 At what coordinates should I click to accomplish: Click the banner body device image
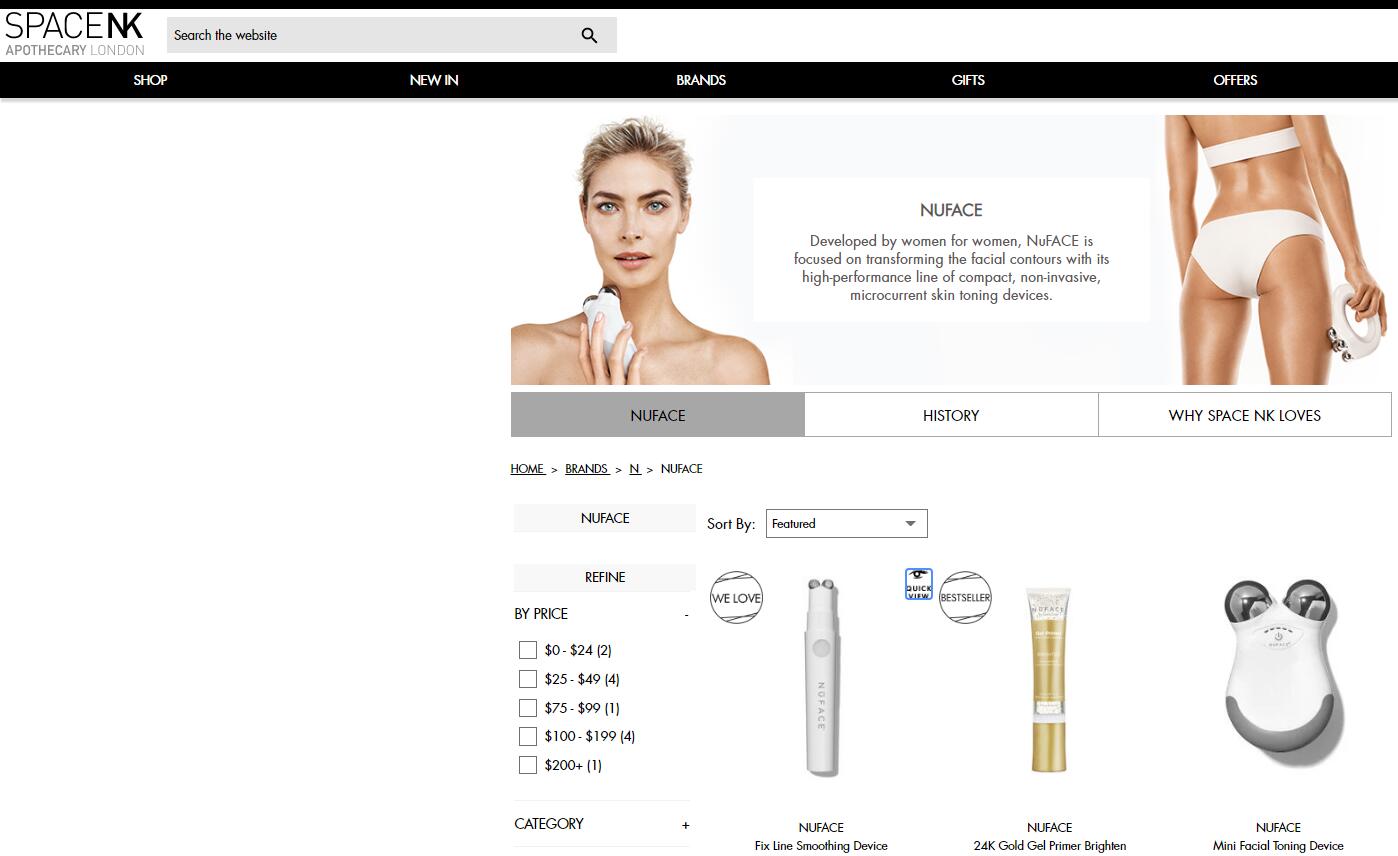tap(1277, 250)
